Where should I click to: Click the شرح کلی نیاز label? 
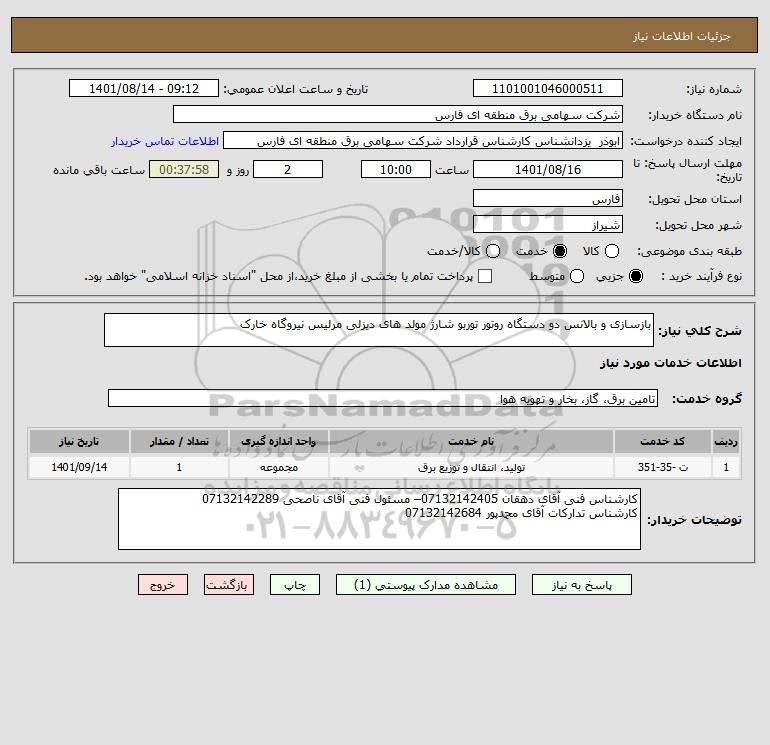(x=700, y=331)
